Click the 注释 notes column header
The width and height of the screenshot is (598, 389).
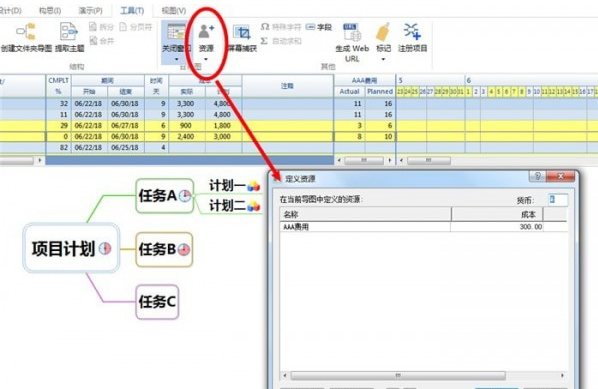[288, 86]
